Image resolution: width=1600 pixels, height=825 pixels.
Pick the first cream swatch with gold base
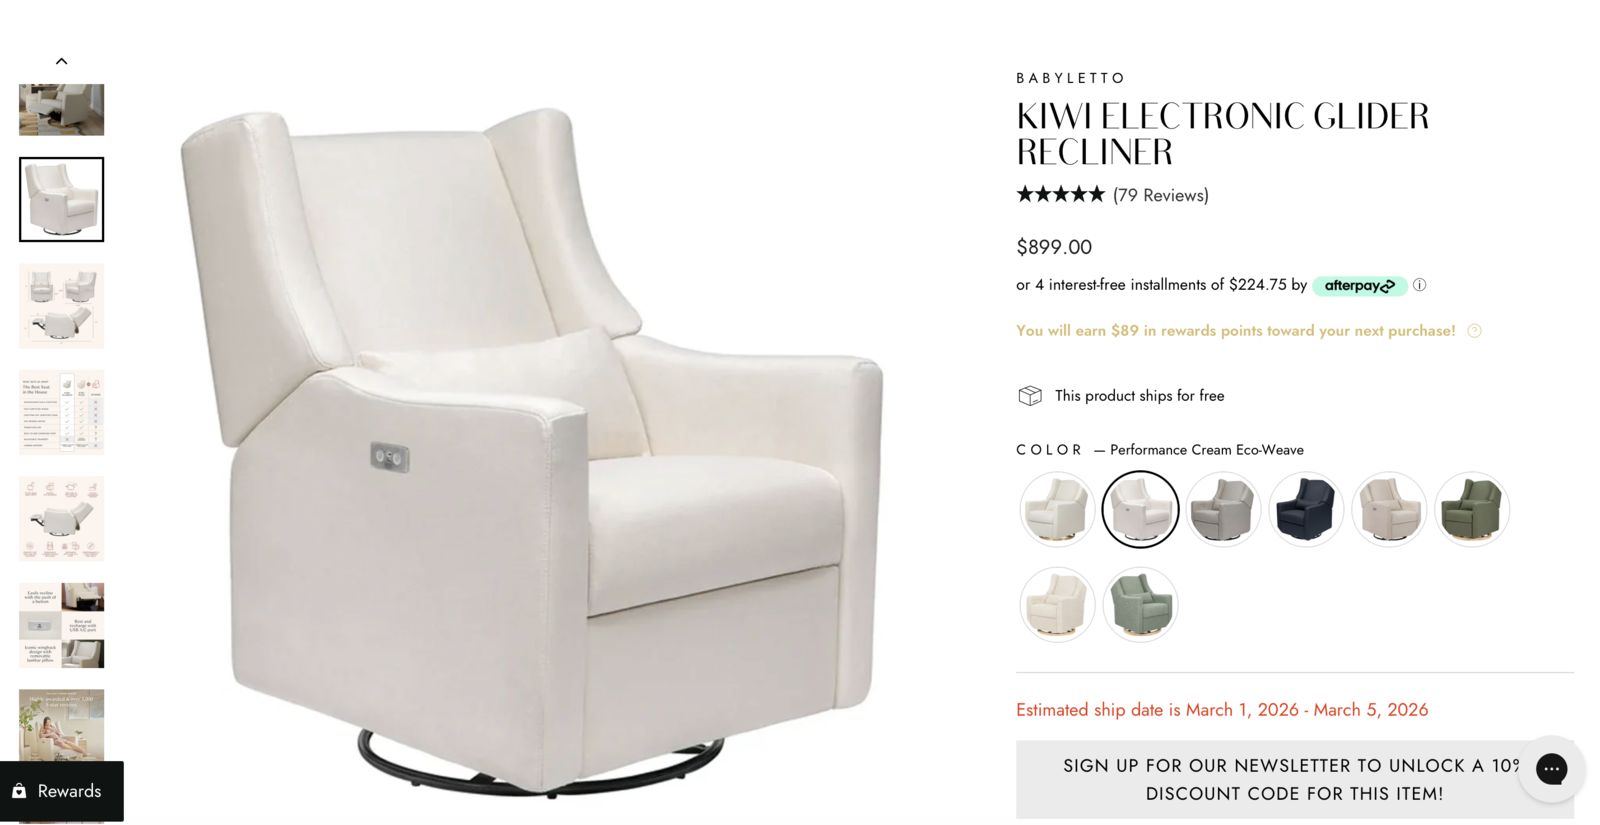coord(1057,509)
